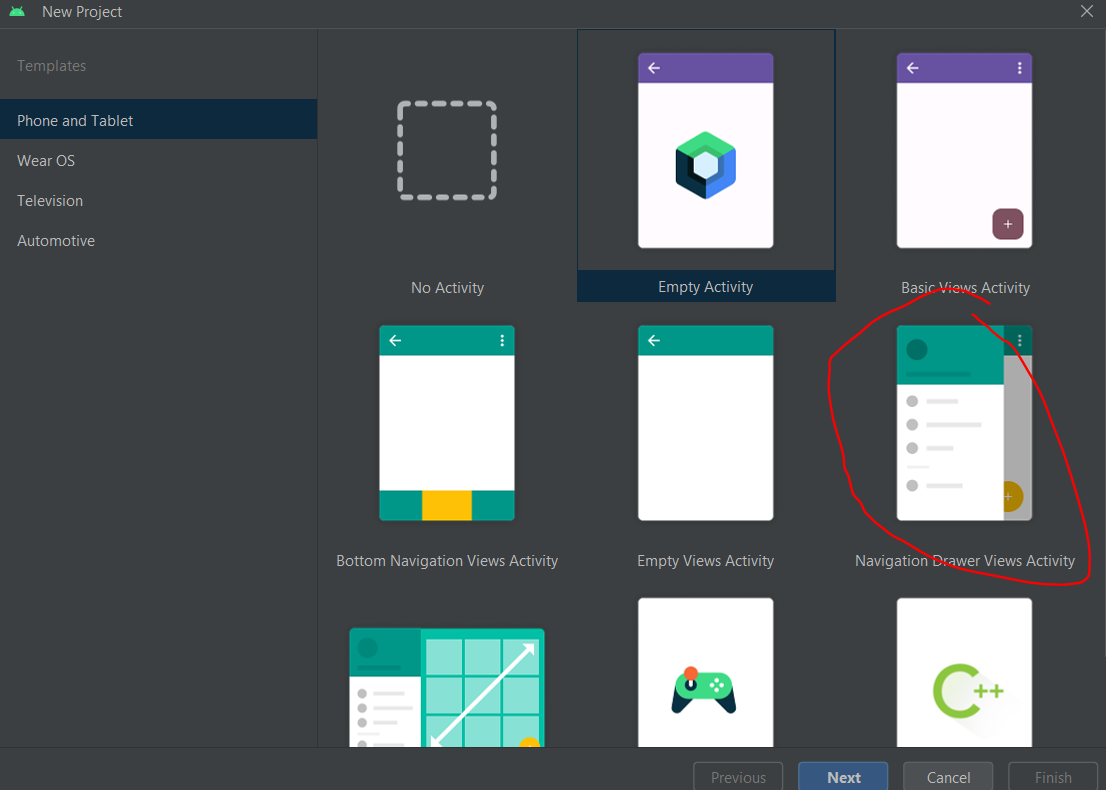This screenshot has width=1106, height=790.
Task: Click the Basic Views Activity label
Action: (x=965, y=288)
